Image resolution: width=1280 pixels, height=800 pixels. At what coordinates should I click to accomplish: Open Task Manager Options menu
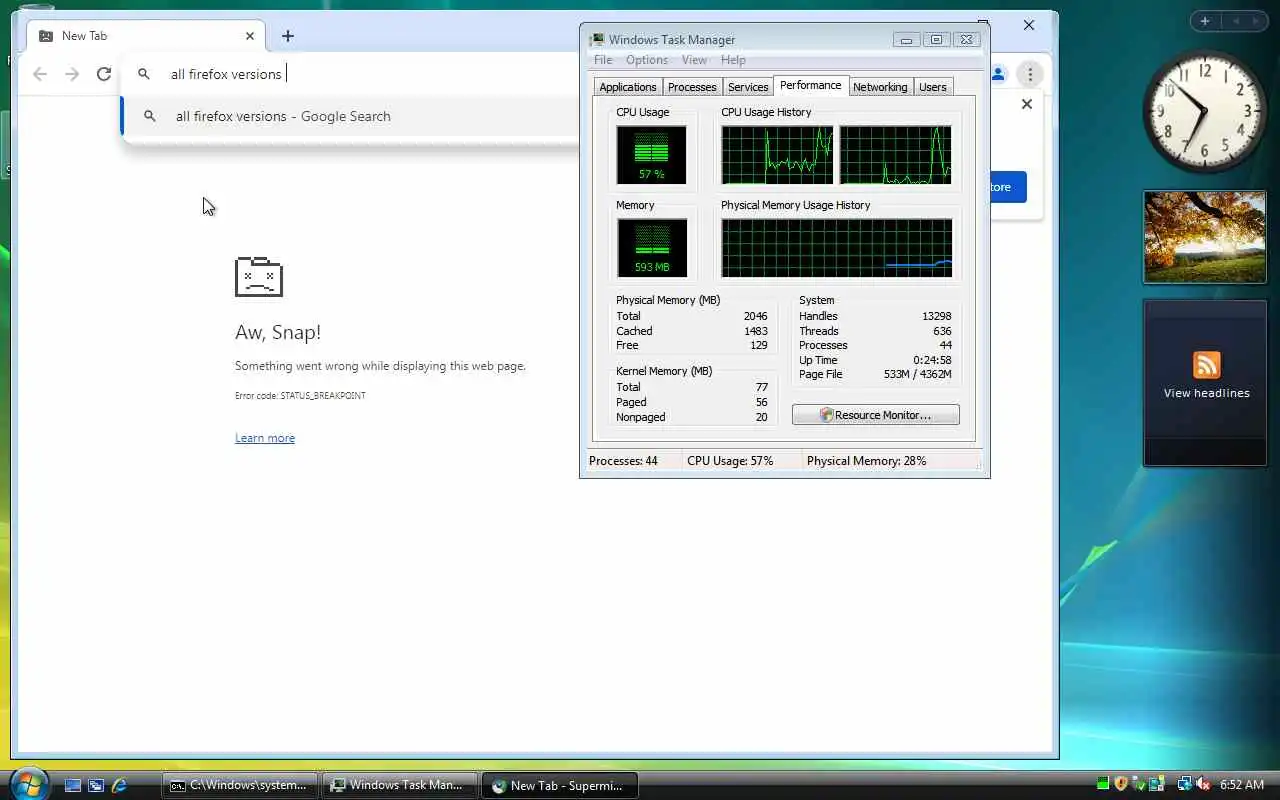647,60
